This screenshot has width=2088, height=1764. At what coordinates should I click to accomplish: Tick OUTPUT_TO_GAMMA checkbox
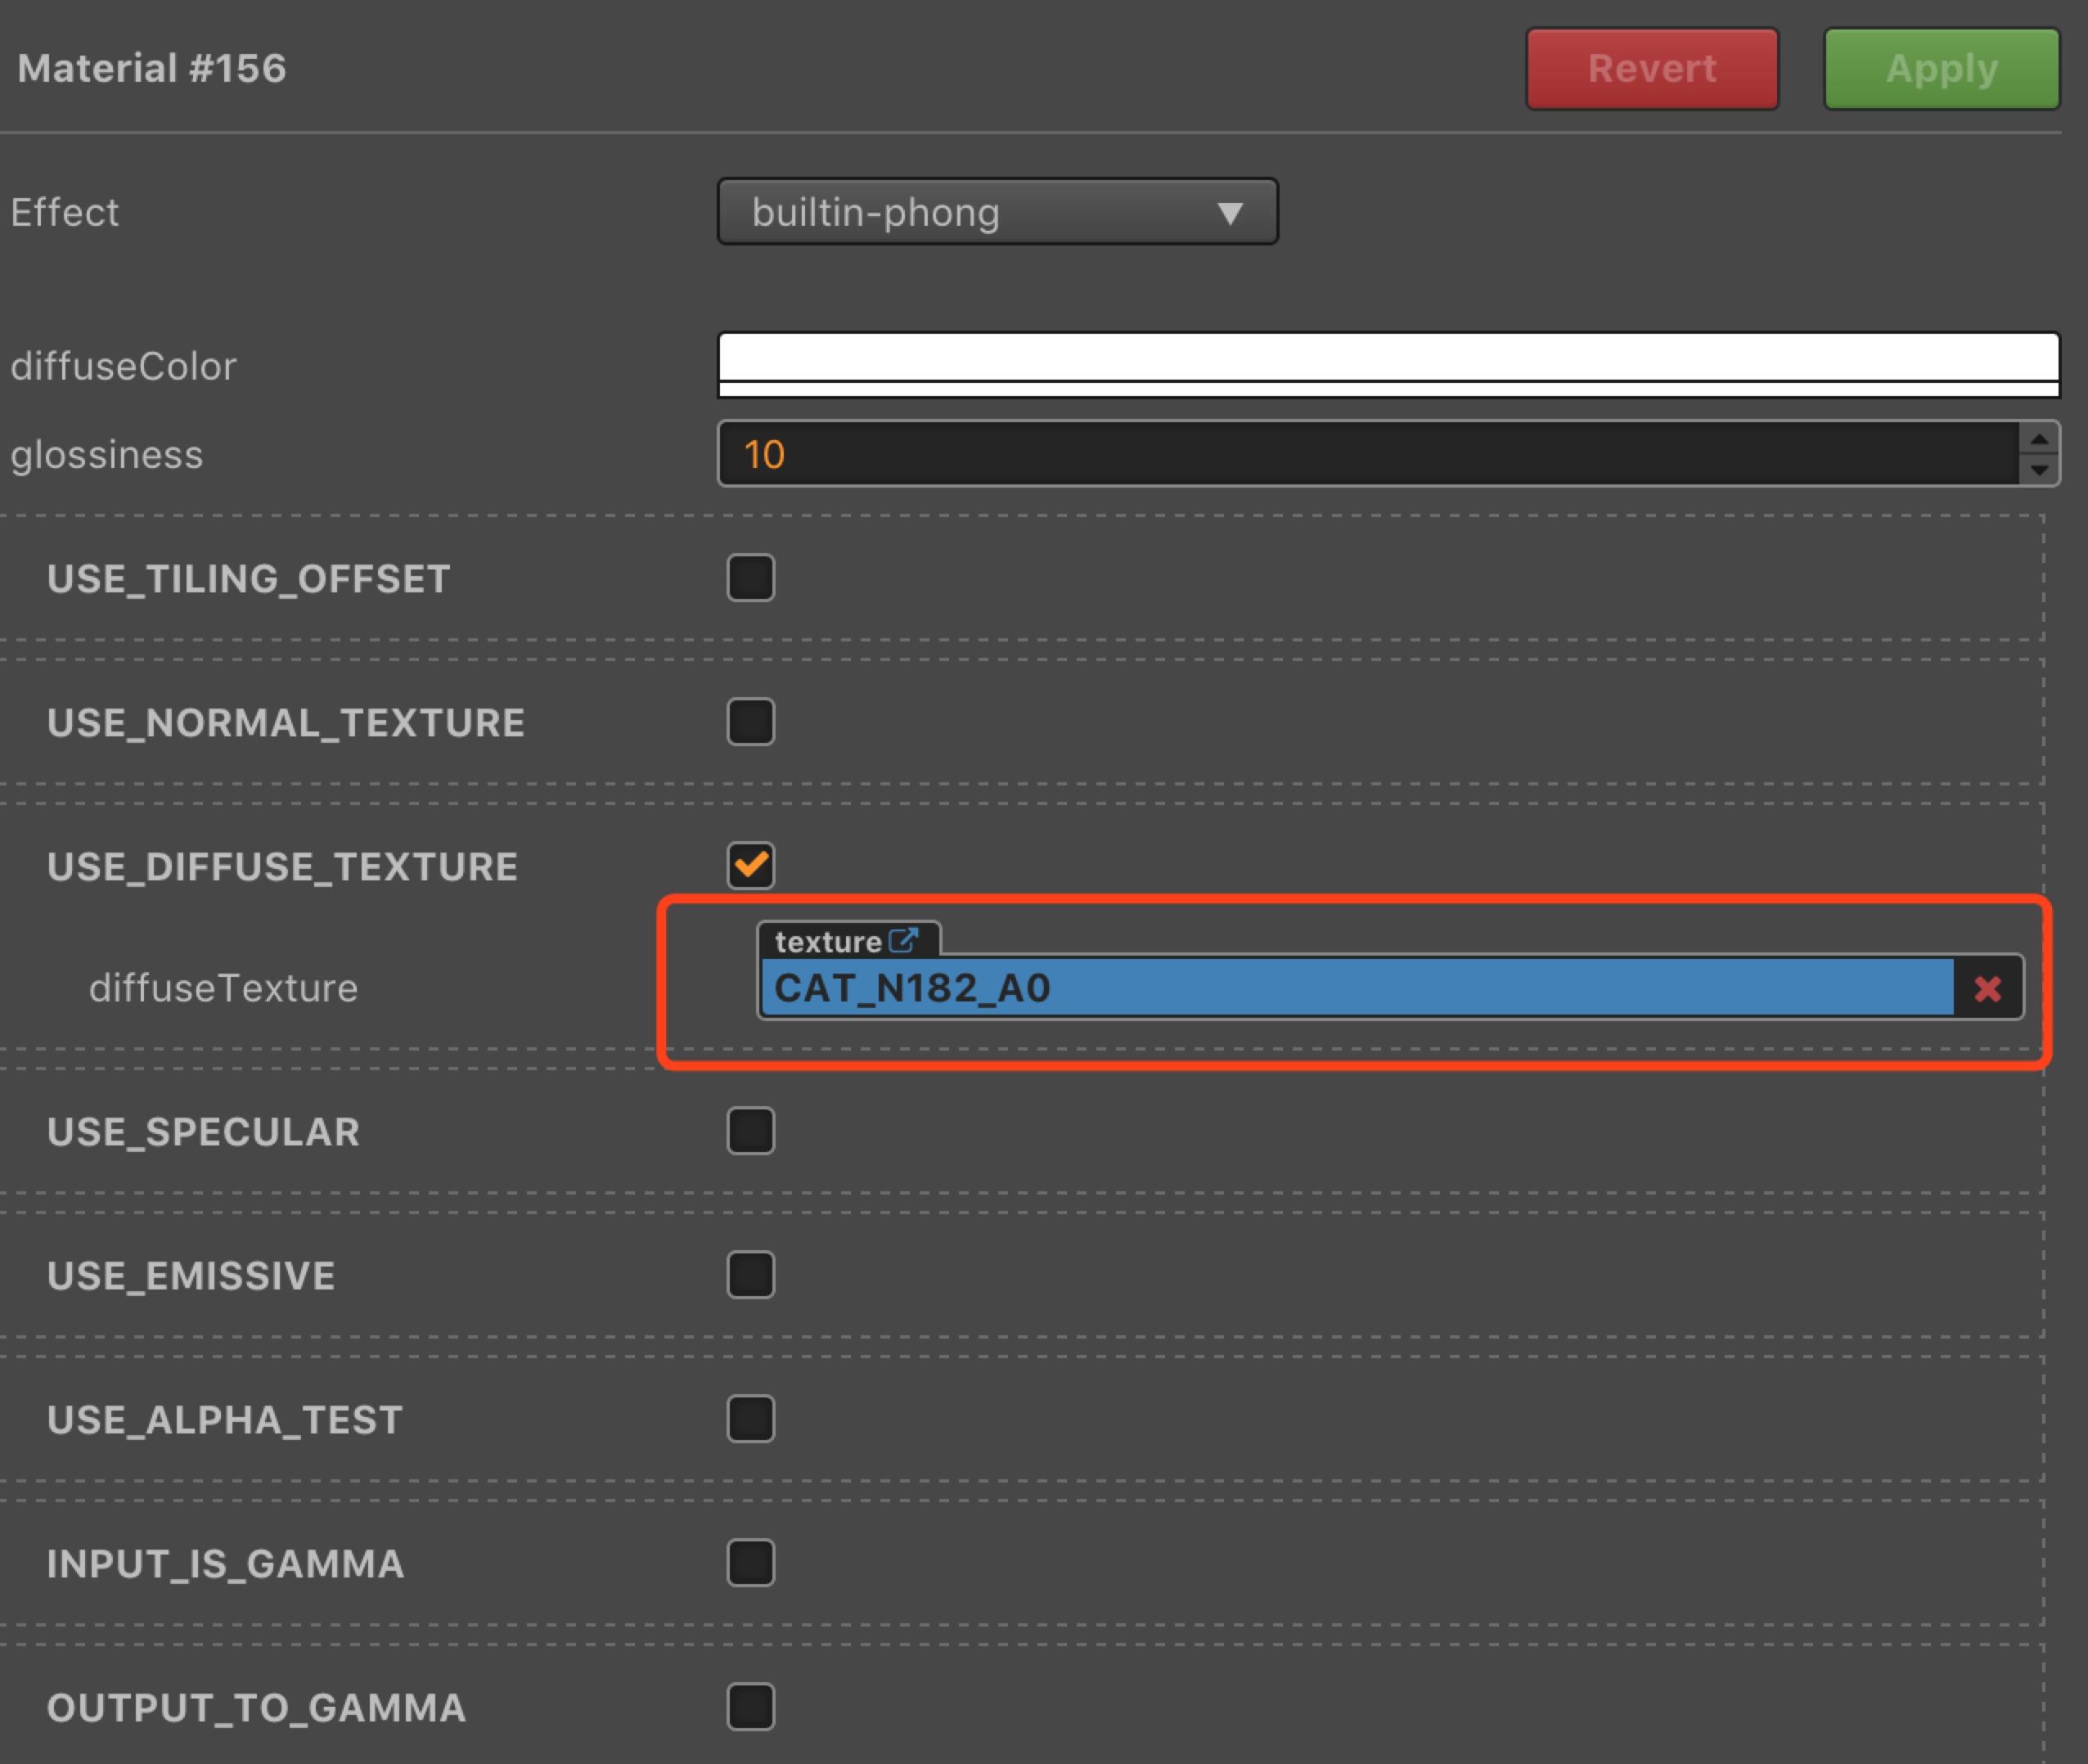point(750,1707)
